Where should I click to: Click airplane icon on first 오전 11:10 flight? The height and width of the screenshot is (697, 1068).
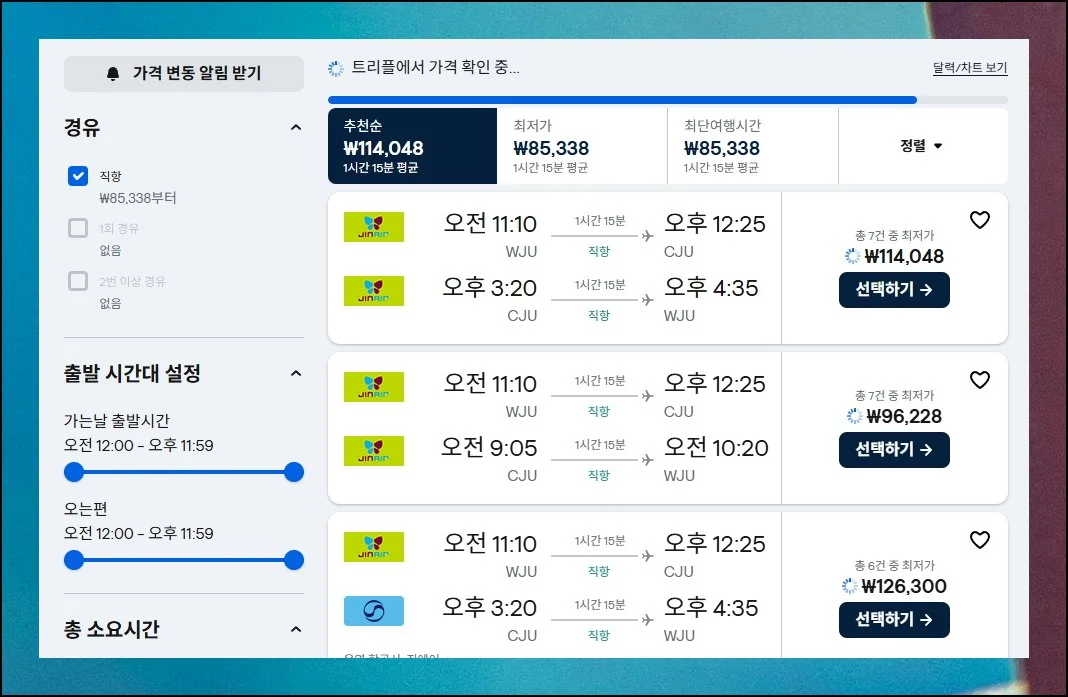(647, 236)
